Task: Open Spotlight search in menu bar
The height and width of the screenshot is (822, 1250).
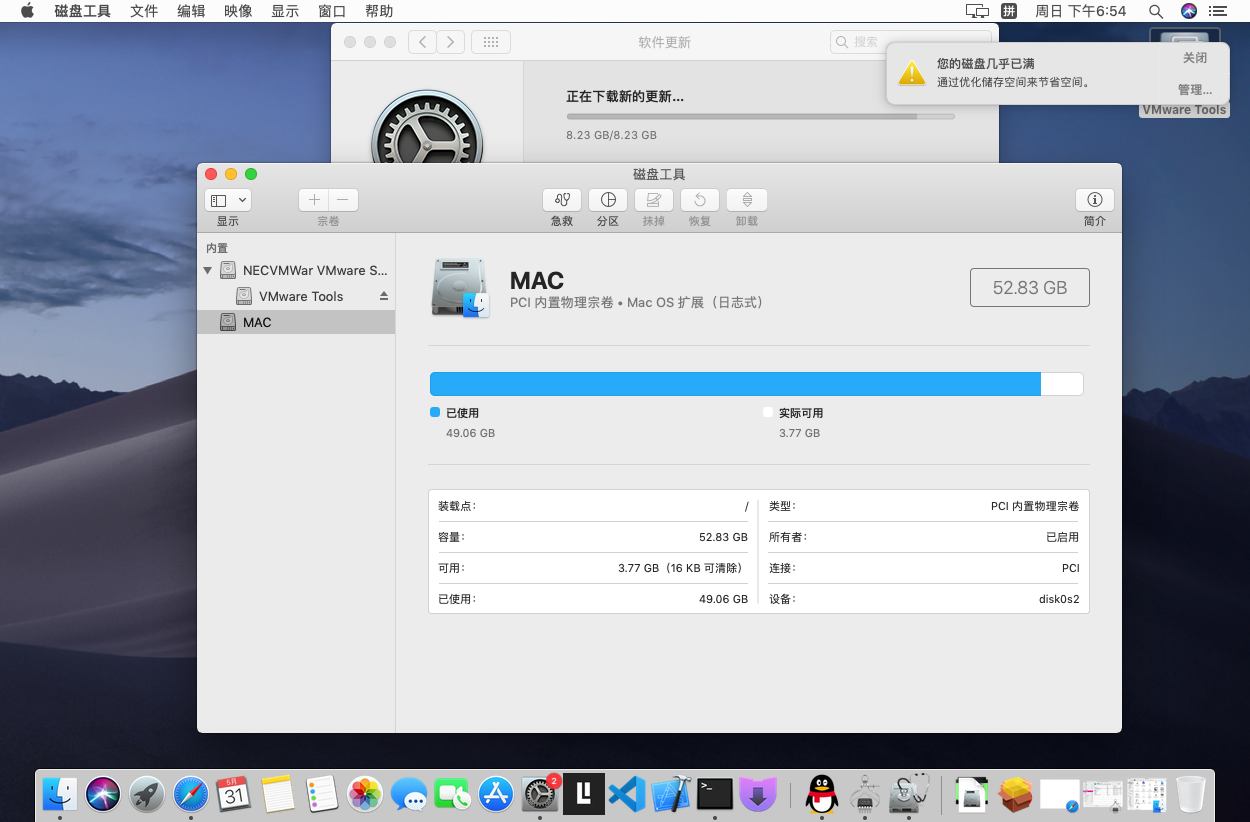Action: (x=1155, y=11)
